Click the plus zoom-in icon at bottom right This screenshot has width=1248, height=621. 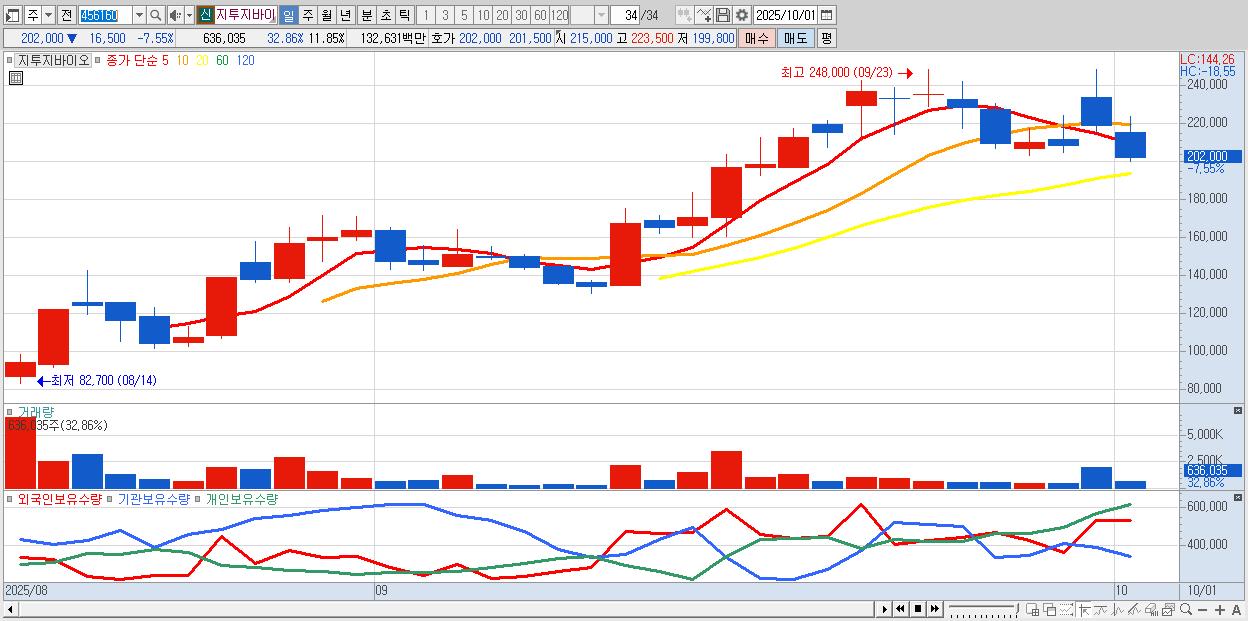tap(1220, 609)
